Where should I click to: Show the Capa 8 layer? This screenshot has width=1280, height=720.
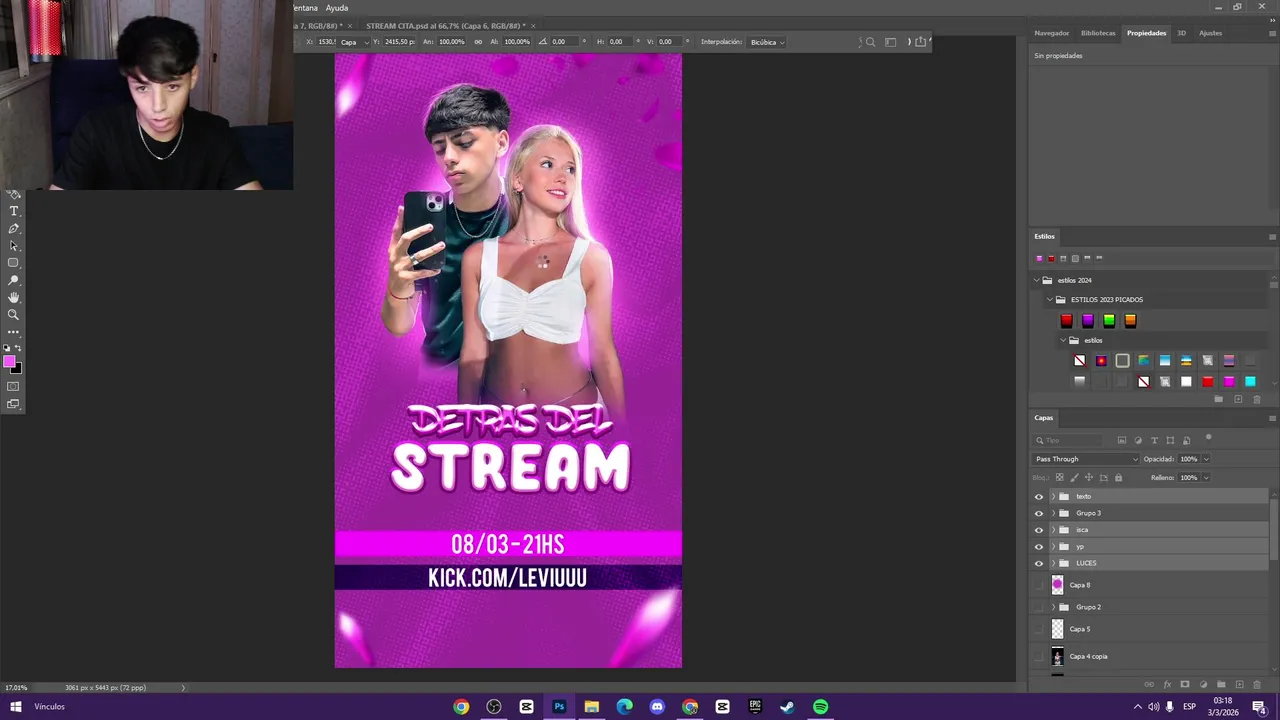click(x=1038, y=585)
